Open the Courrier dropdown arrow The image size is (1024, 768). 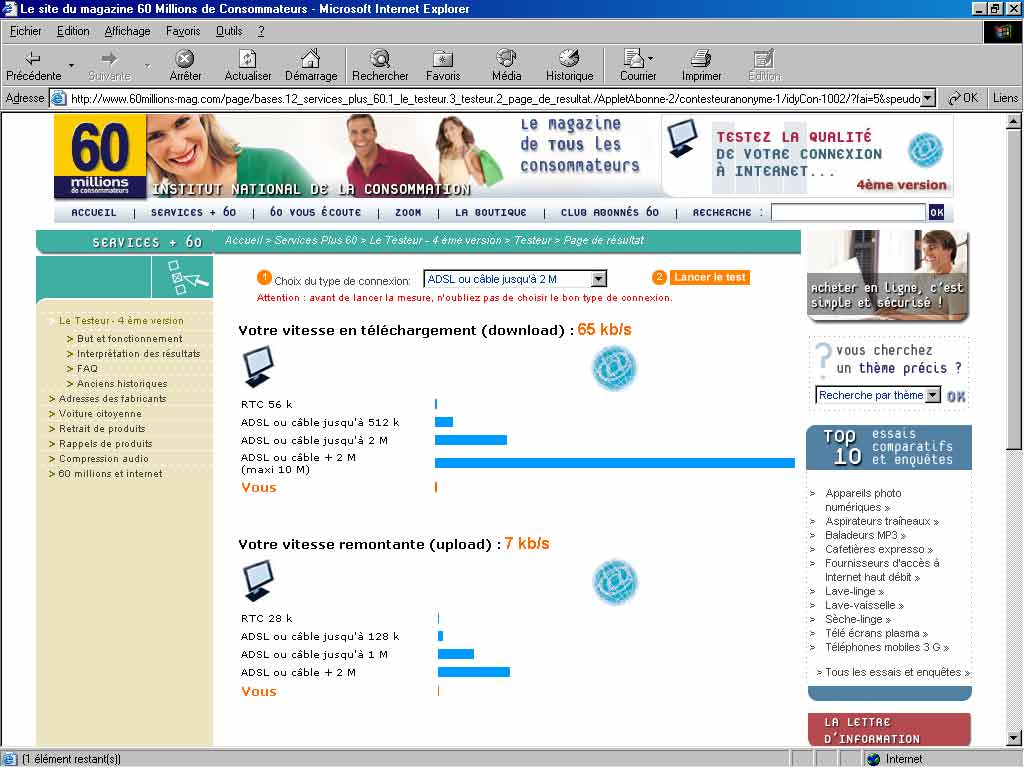coord(650,59)
